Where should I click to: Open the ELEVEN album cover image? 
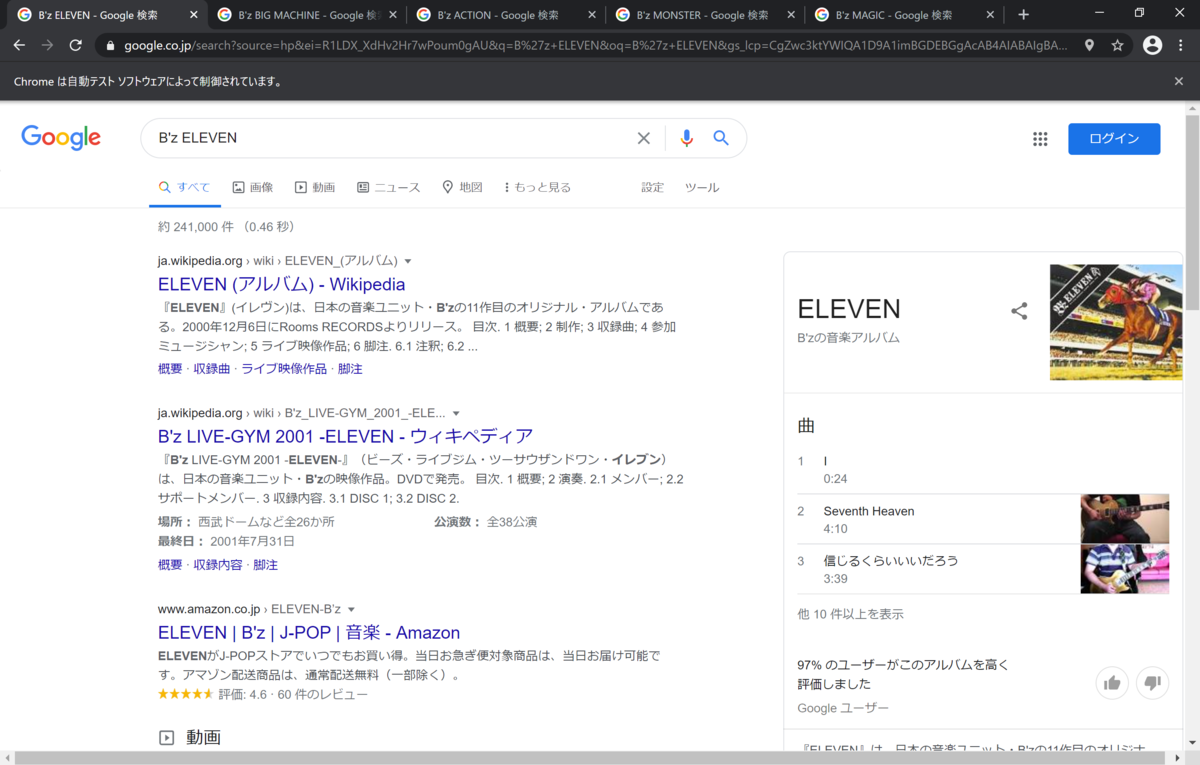point(1116,322)
